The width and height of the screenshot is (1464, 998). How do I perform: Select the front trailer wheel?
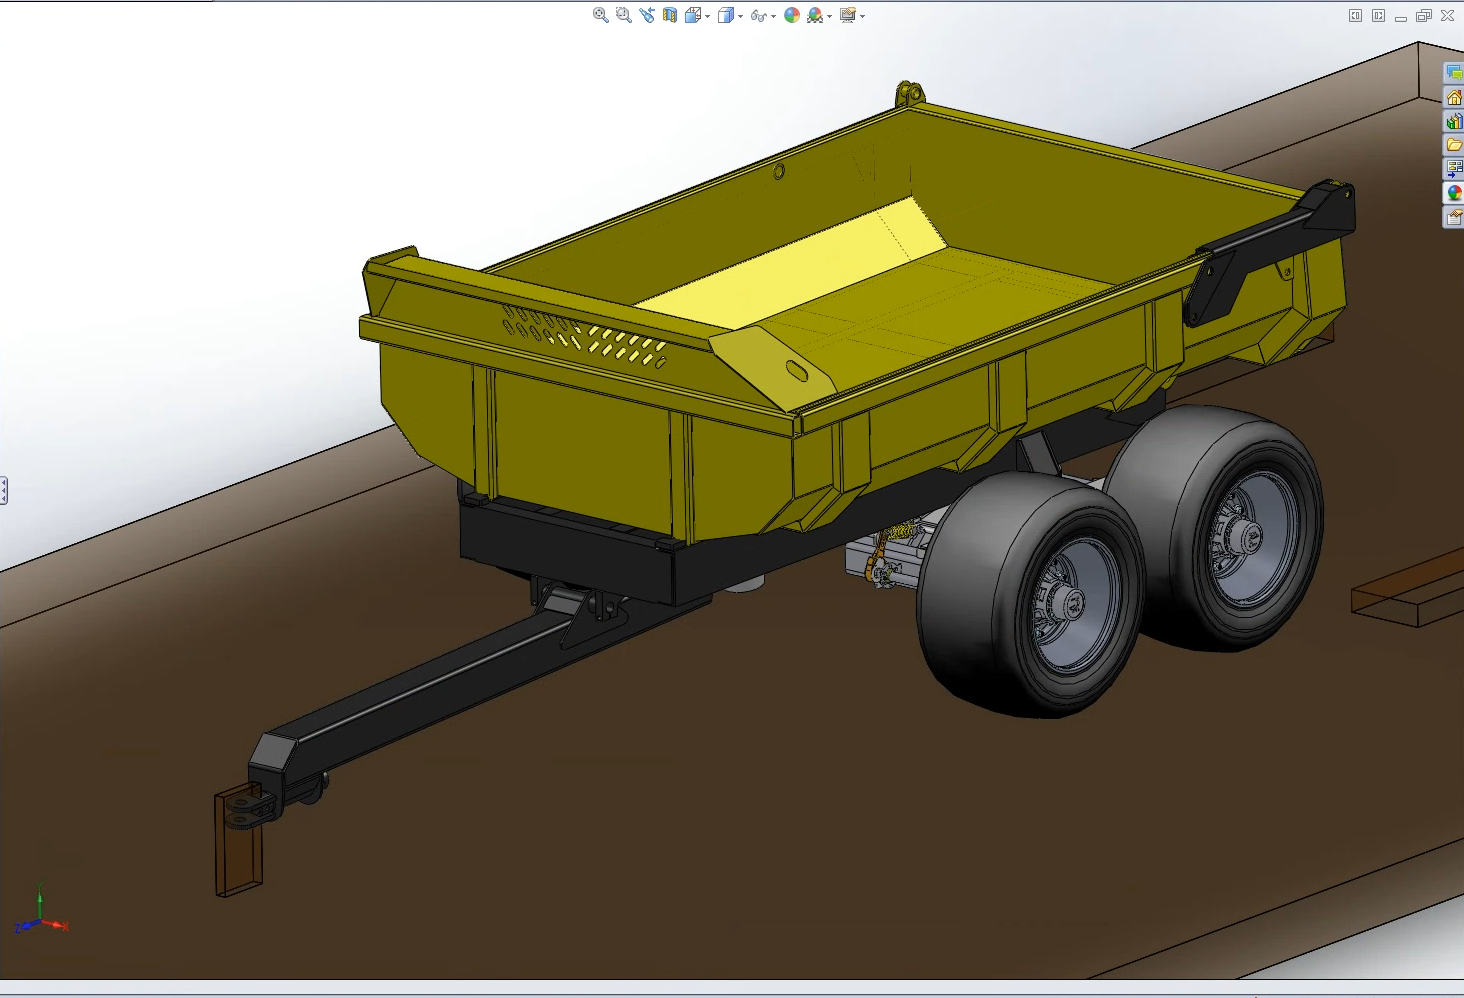coord(1030,595)
